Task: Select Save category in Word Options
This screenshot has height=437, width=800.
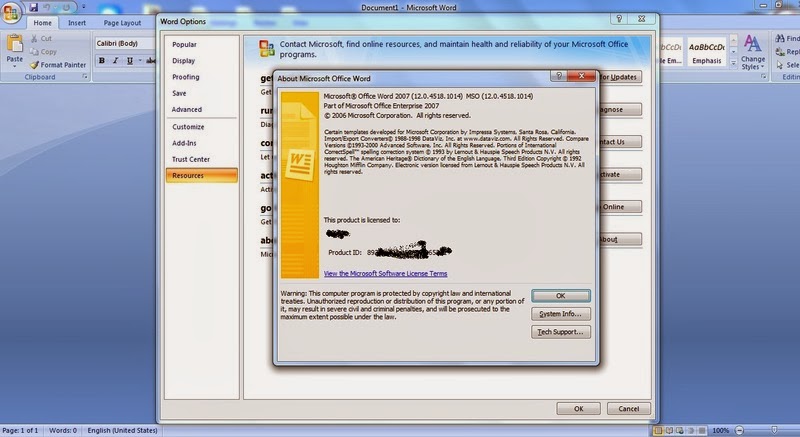Action: [202, 93]
